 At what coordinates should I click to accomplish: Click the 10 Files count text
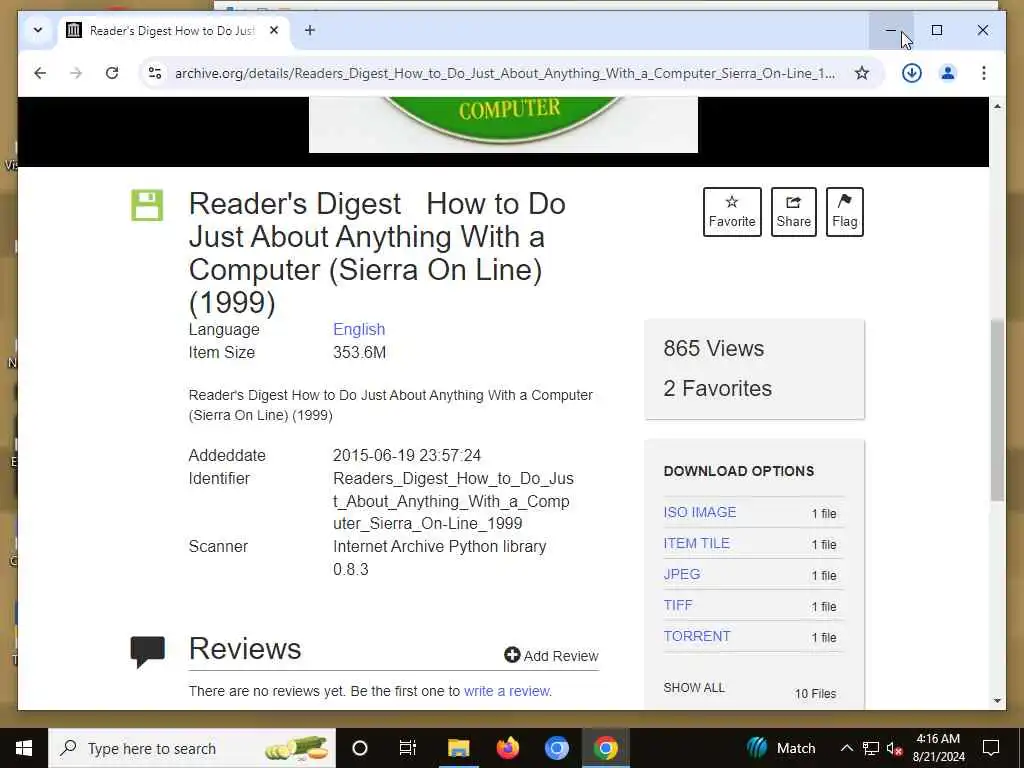815,694
